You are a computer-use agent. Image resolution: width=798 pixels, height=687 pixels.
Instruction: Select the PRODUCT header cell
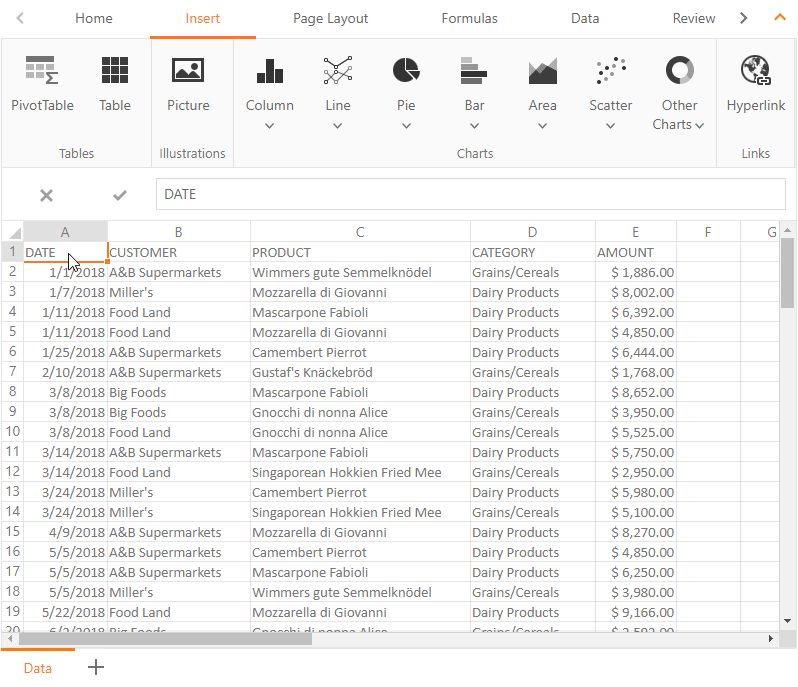pyautogui.click(x=360, y=252)
